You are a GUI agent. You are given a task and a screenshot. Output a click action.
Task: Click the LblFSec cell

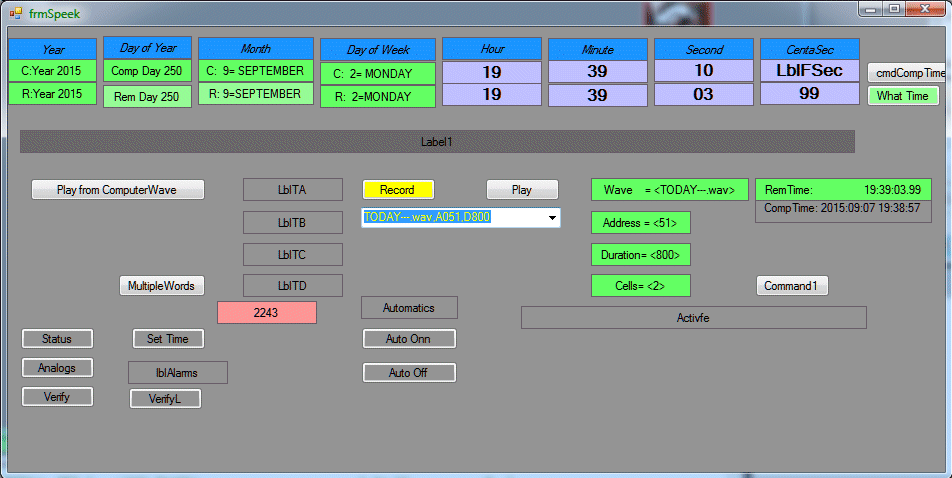810,70
